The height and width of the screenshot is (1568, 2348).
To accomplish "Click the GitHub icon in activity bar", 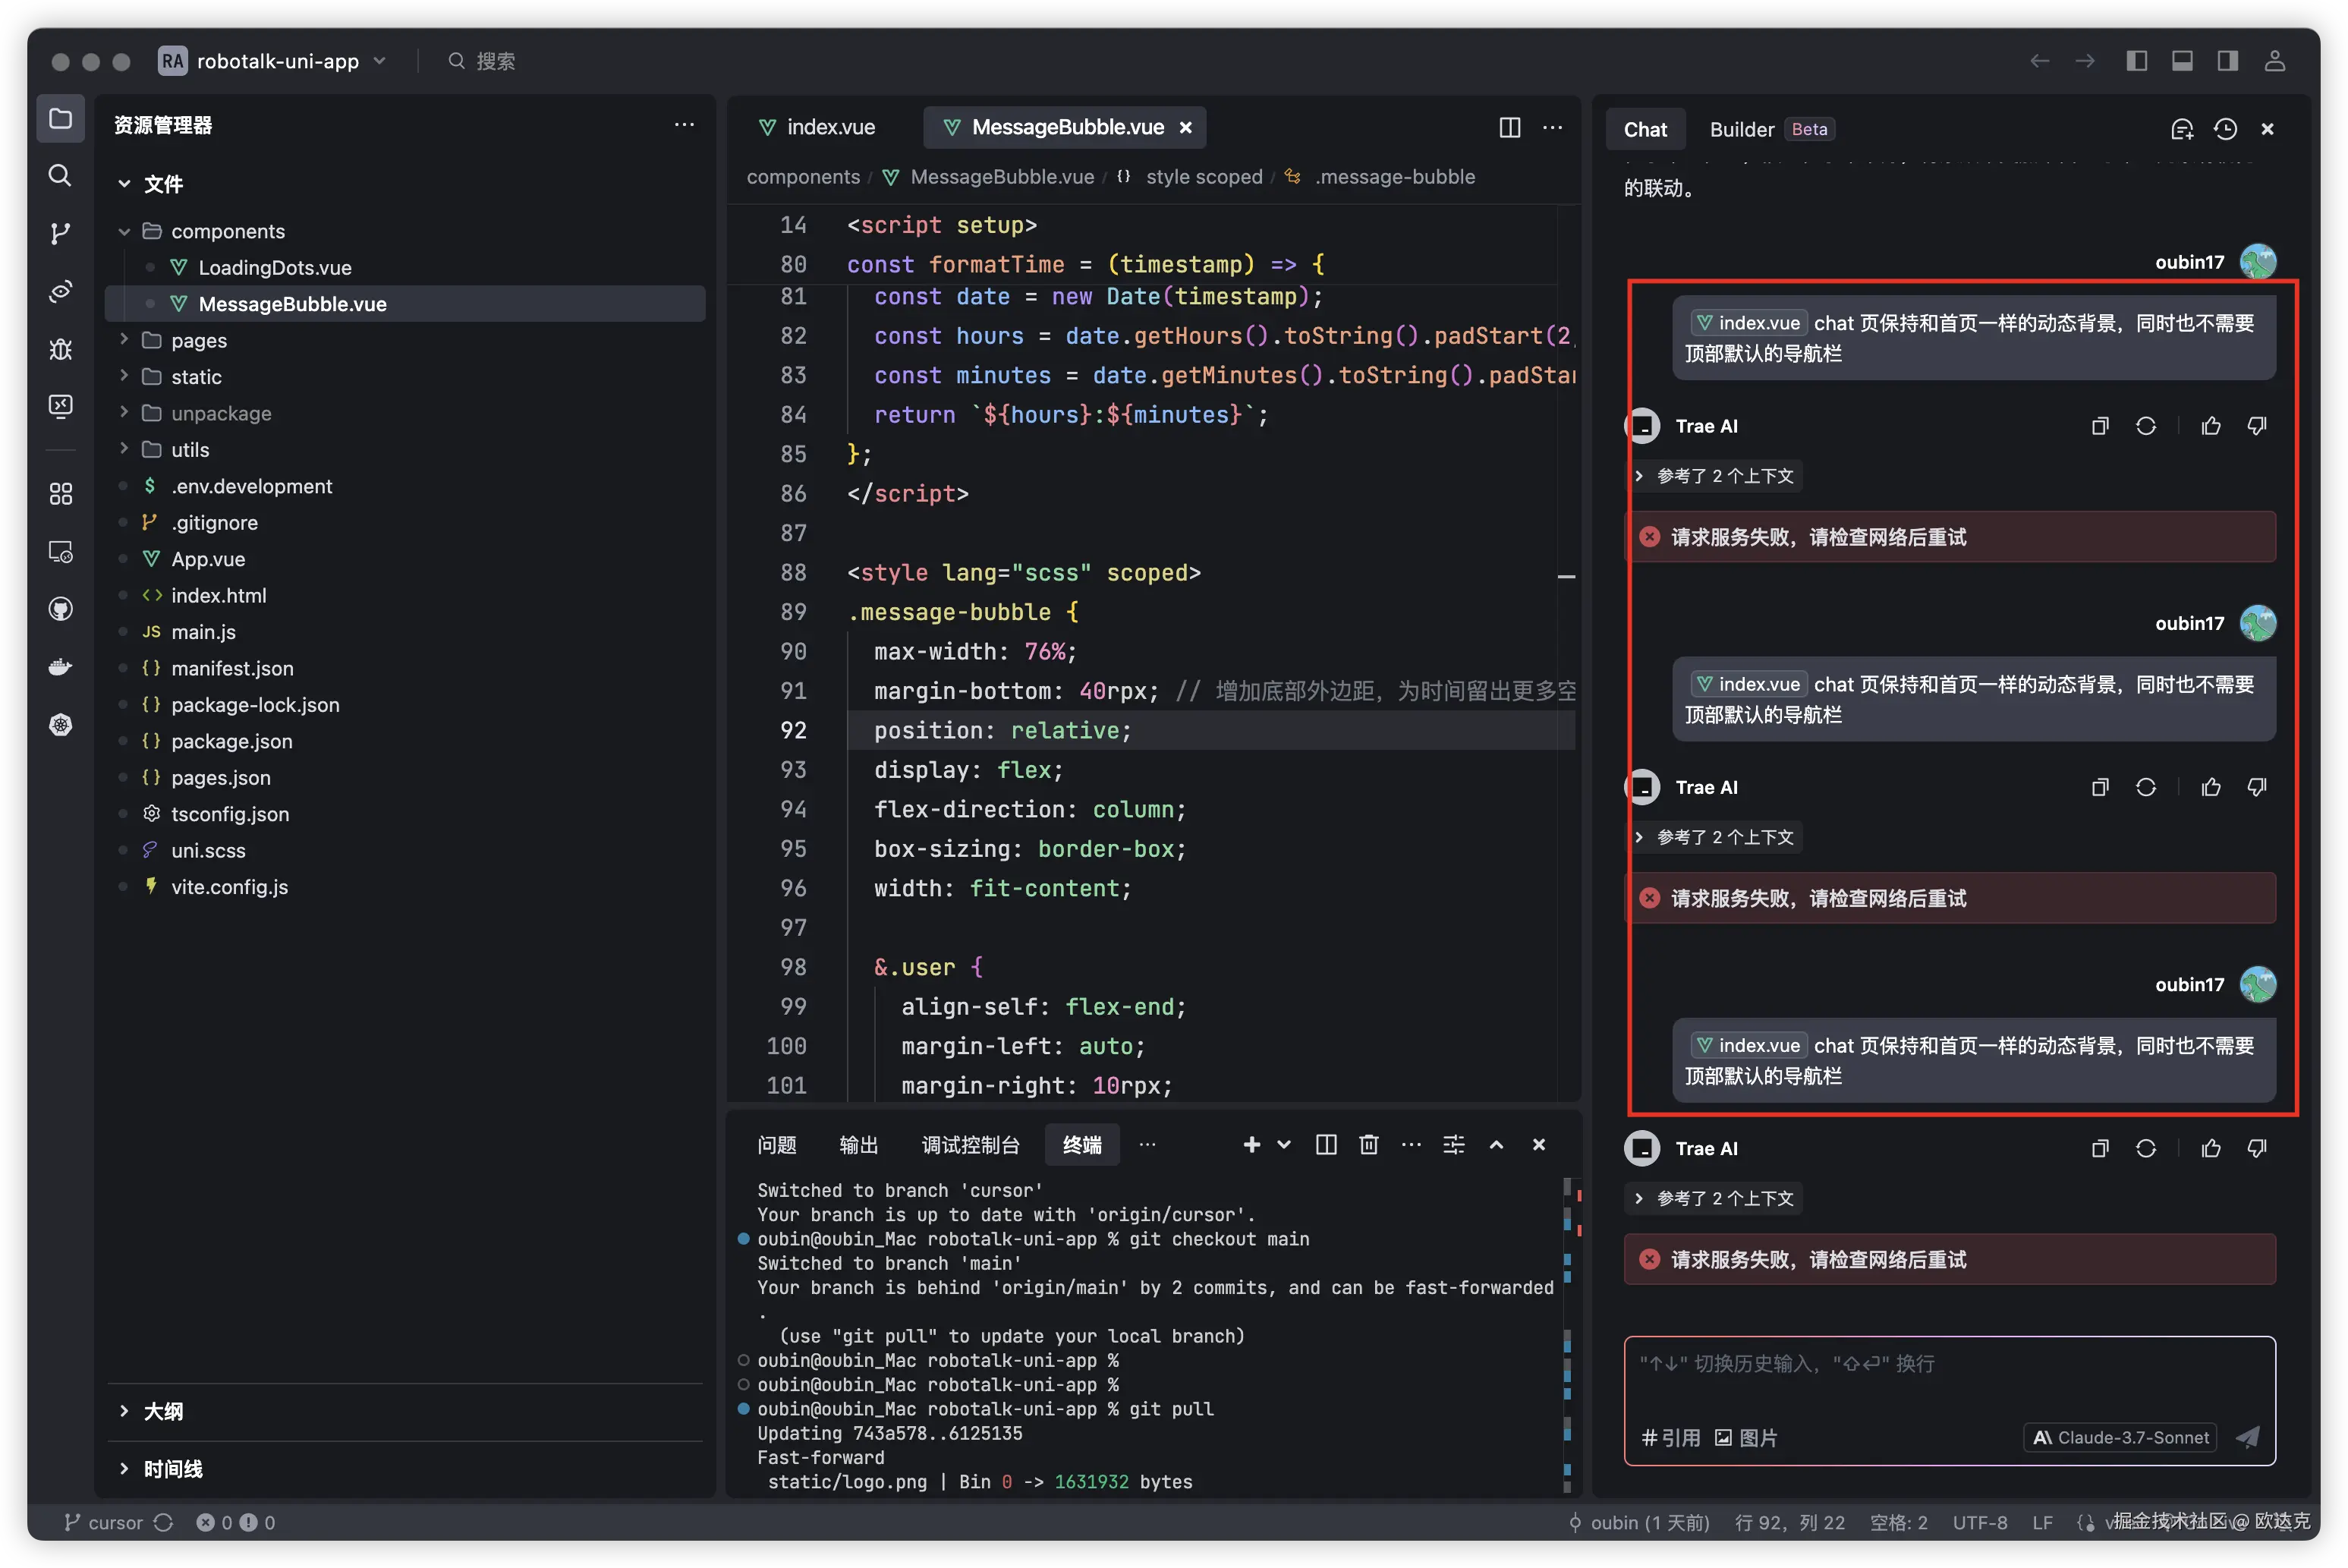I will point(60,609).
